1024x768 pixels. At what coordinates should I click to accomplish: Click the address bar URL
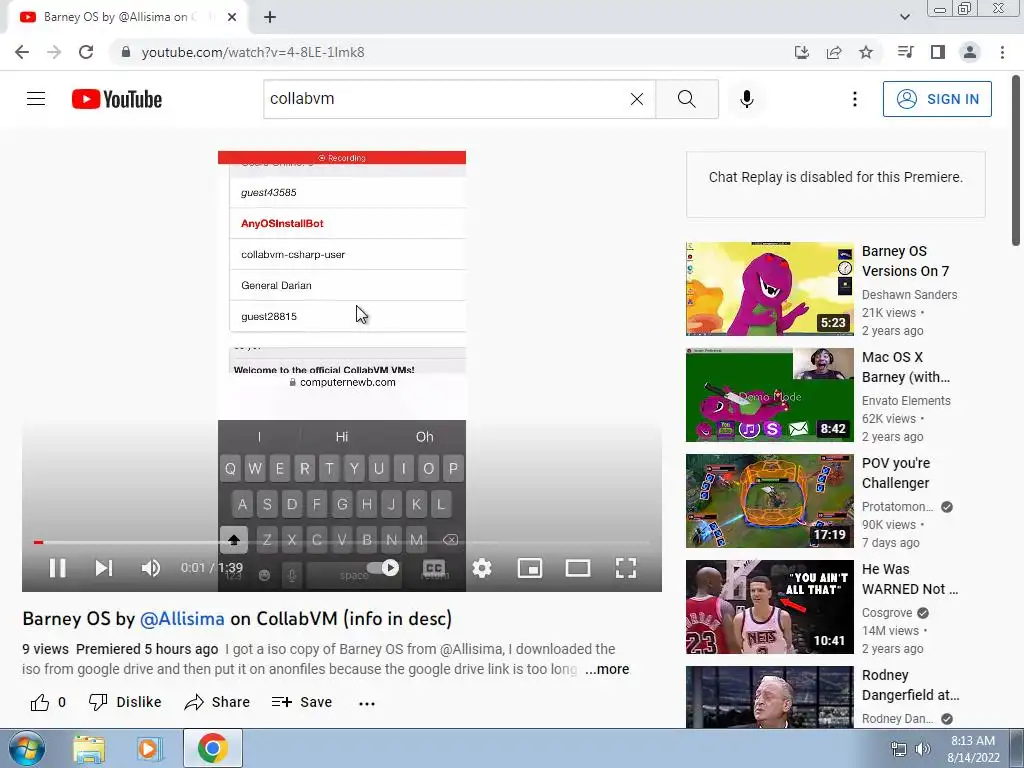253,52
